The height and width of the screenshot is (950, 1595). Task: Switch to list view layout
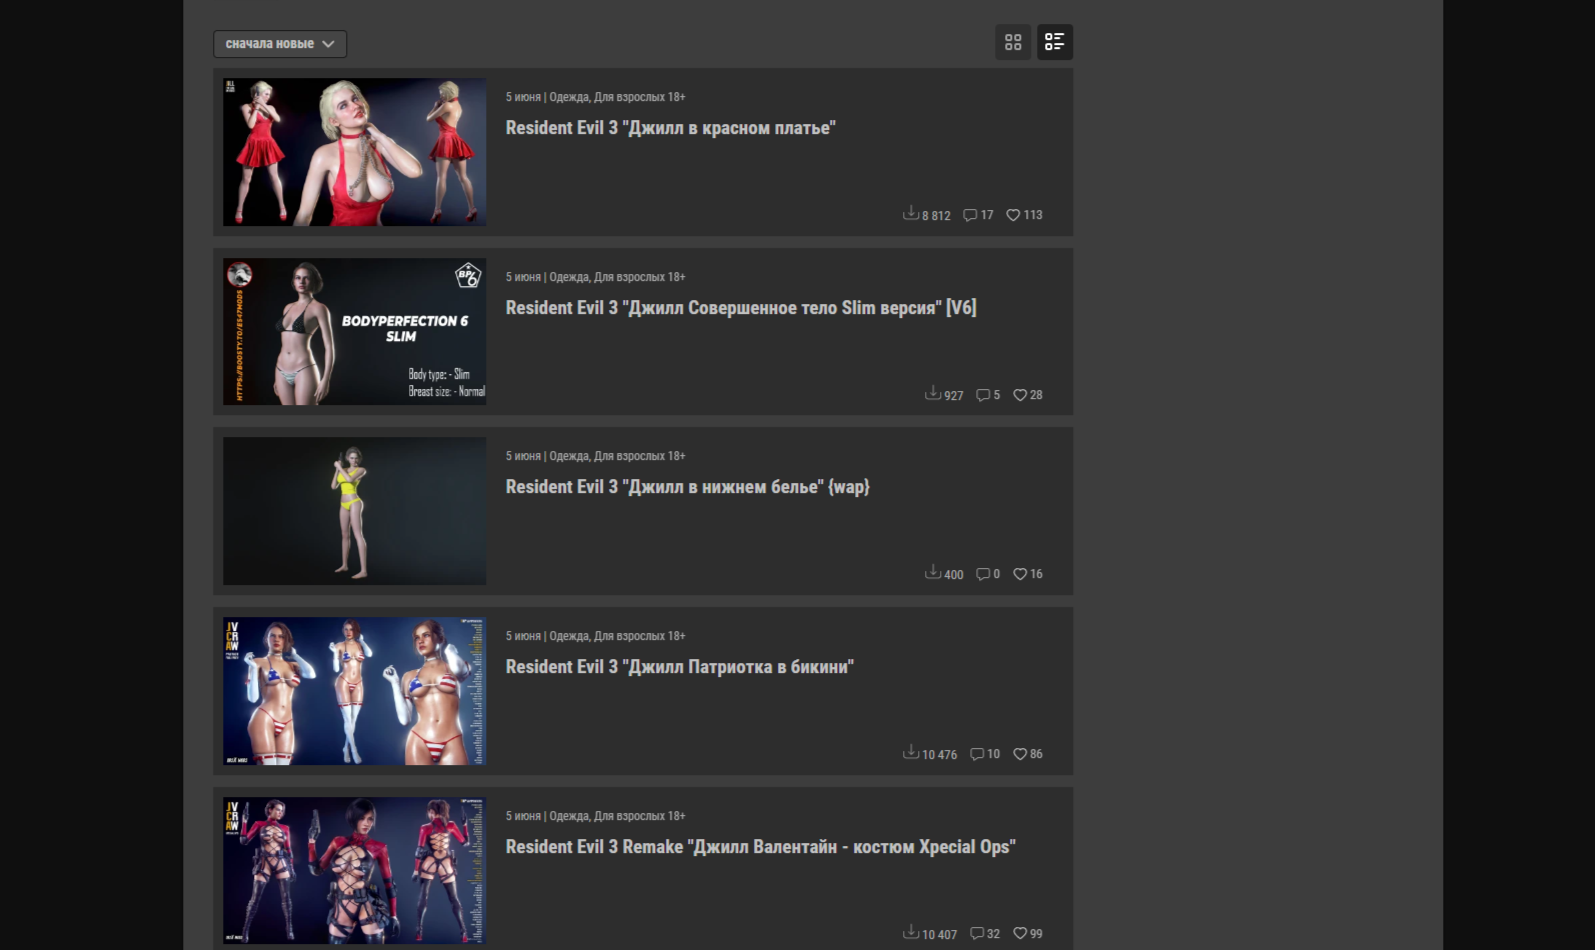pyautogui.click(x=1055, y=42)
